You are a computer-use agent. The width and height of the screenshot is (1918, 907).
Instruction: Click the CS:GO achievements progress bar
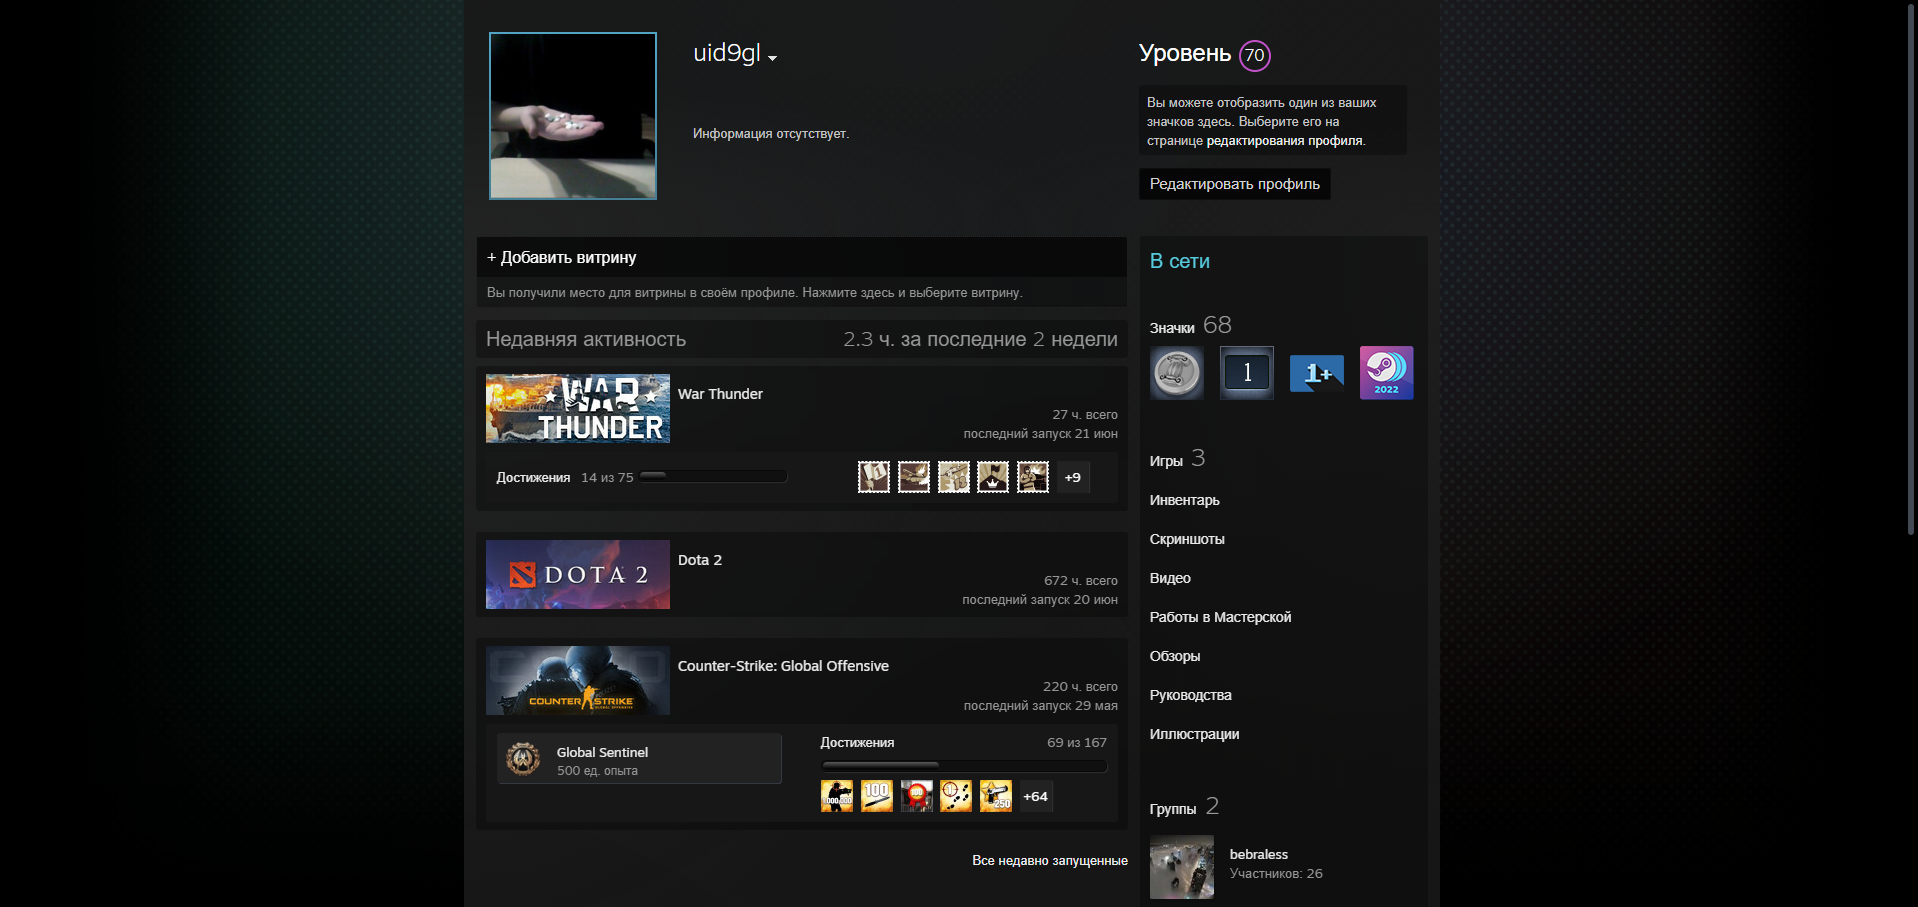(964, 766)
